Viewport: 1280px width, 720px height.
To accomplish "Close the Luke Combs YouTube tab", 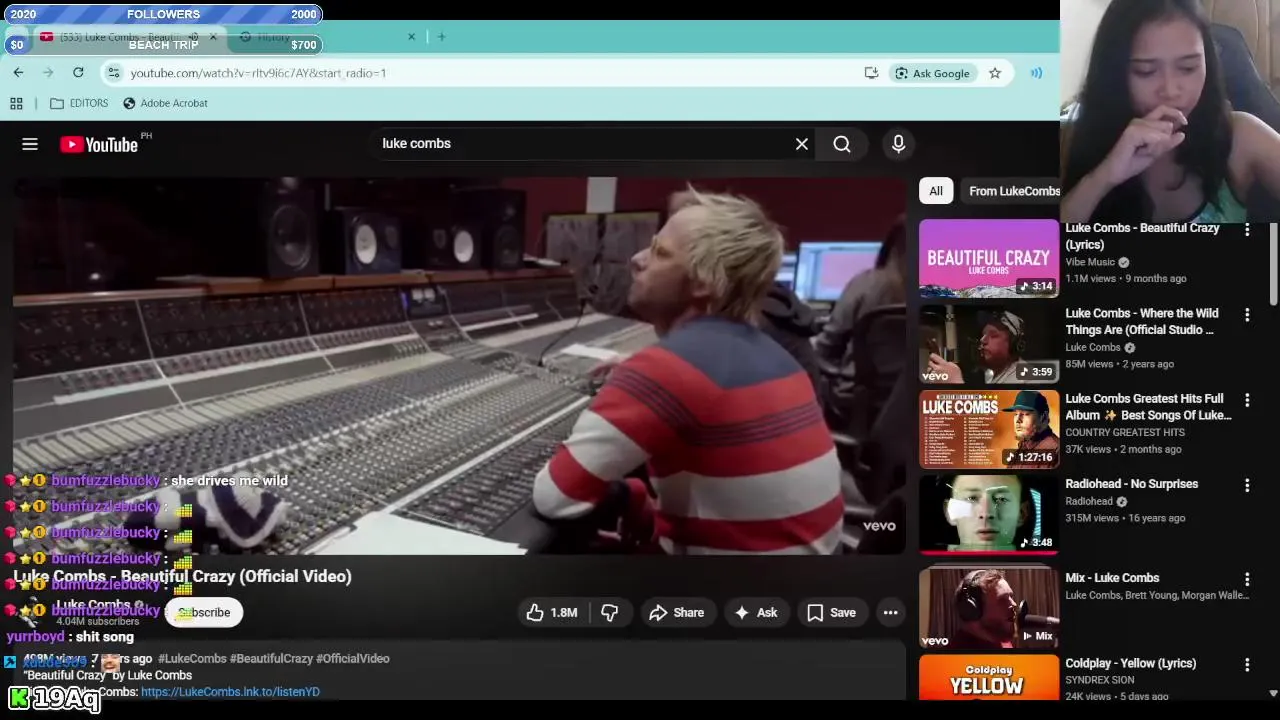I will pos(212,37).
